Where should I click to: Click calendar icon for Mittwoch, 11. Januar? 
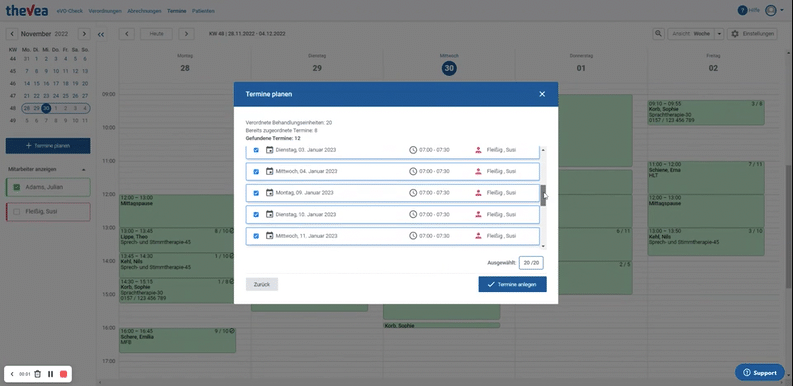[x=270, y=236]
